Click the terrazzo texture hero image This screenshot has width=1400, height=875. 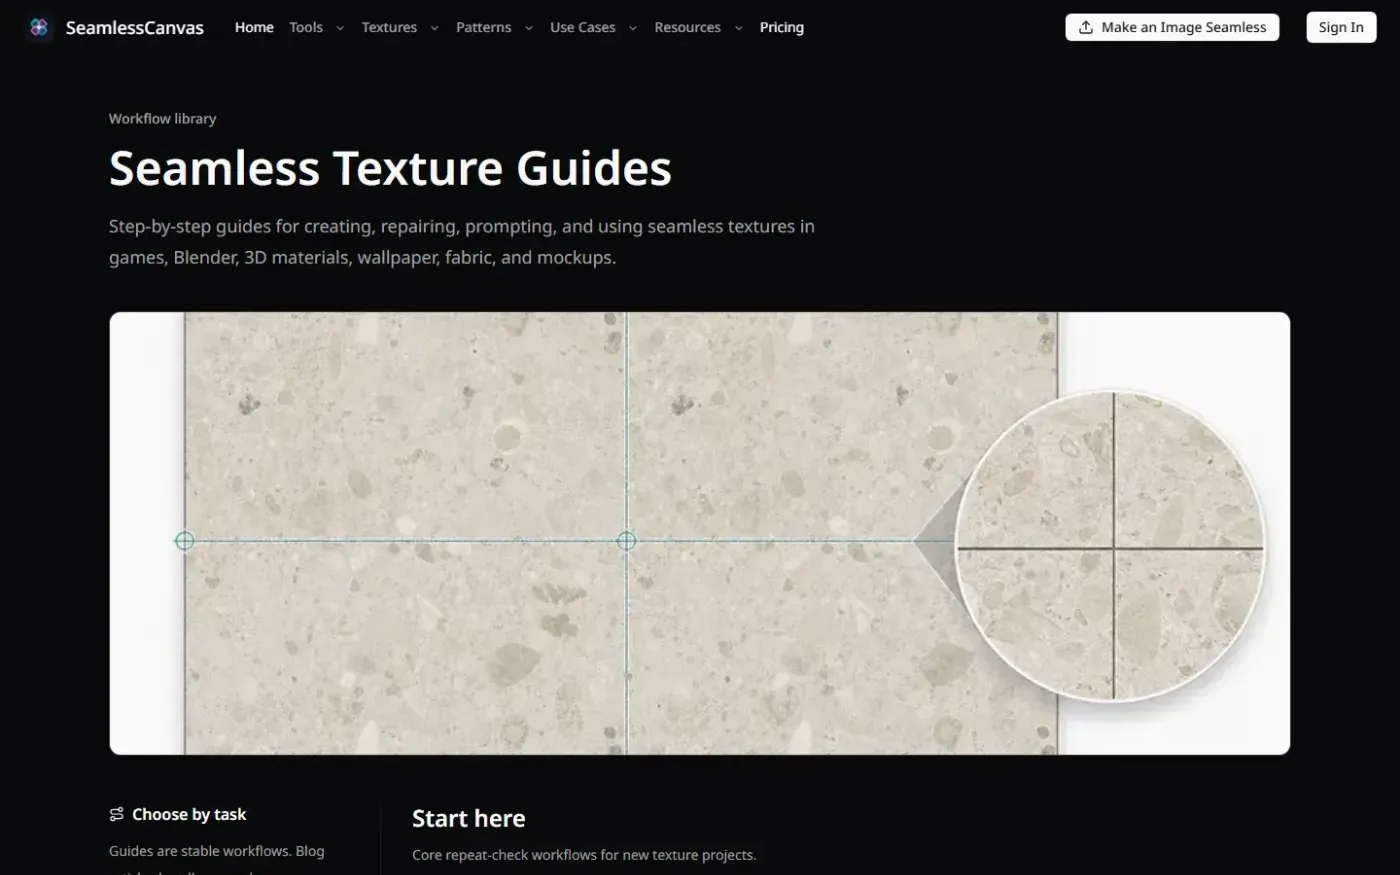tap(699, 533)
